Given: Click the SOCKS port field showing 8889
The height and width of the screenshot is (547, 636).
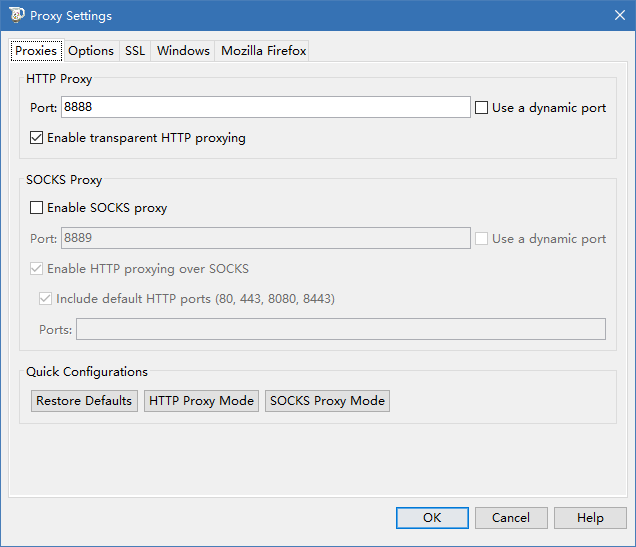Looking at the screenshot, I should coord(266,238).
